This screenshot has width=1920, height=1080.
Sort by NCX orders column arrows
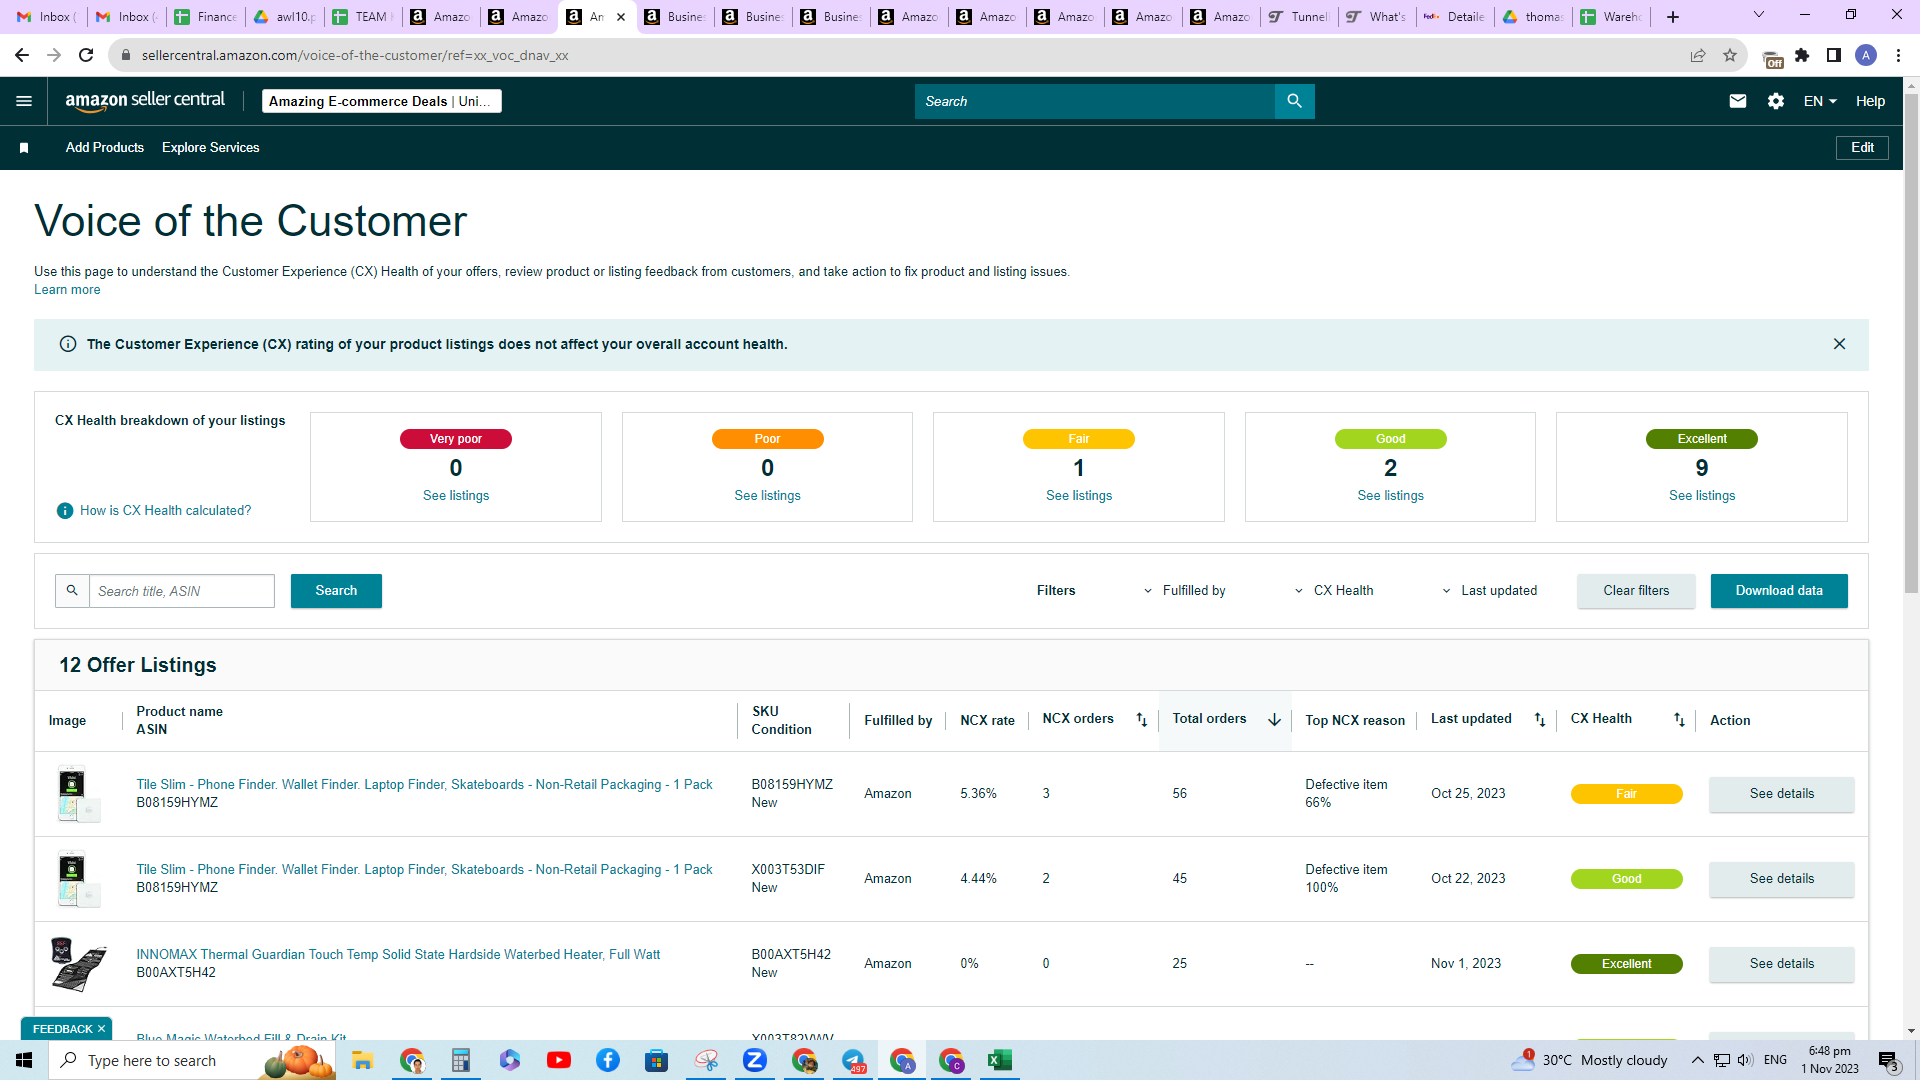pos(1142,720)
